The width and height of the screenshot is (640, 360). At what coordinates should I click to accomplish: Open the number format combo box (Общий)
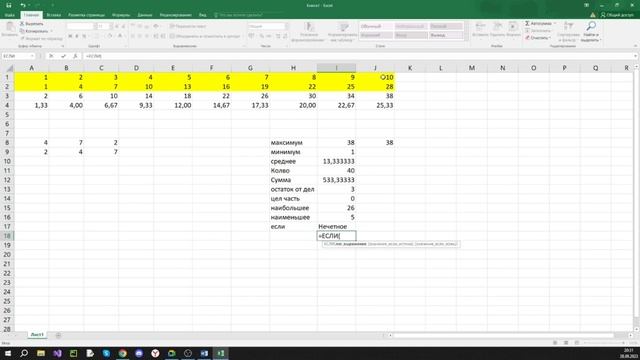pyautogui.click(x=268, y=26)
